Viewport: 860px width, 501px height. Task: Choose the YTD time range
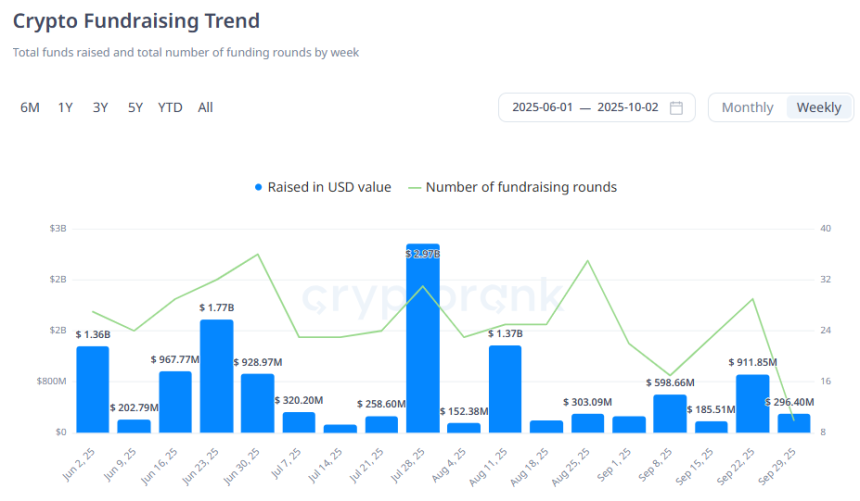coord(170,108)
